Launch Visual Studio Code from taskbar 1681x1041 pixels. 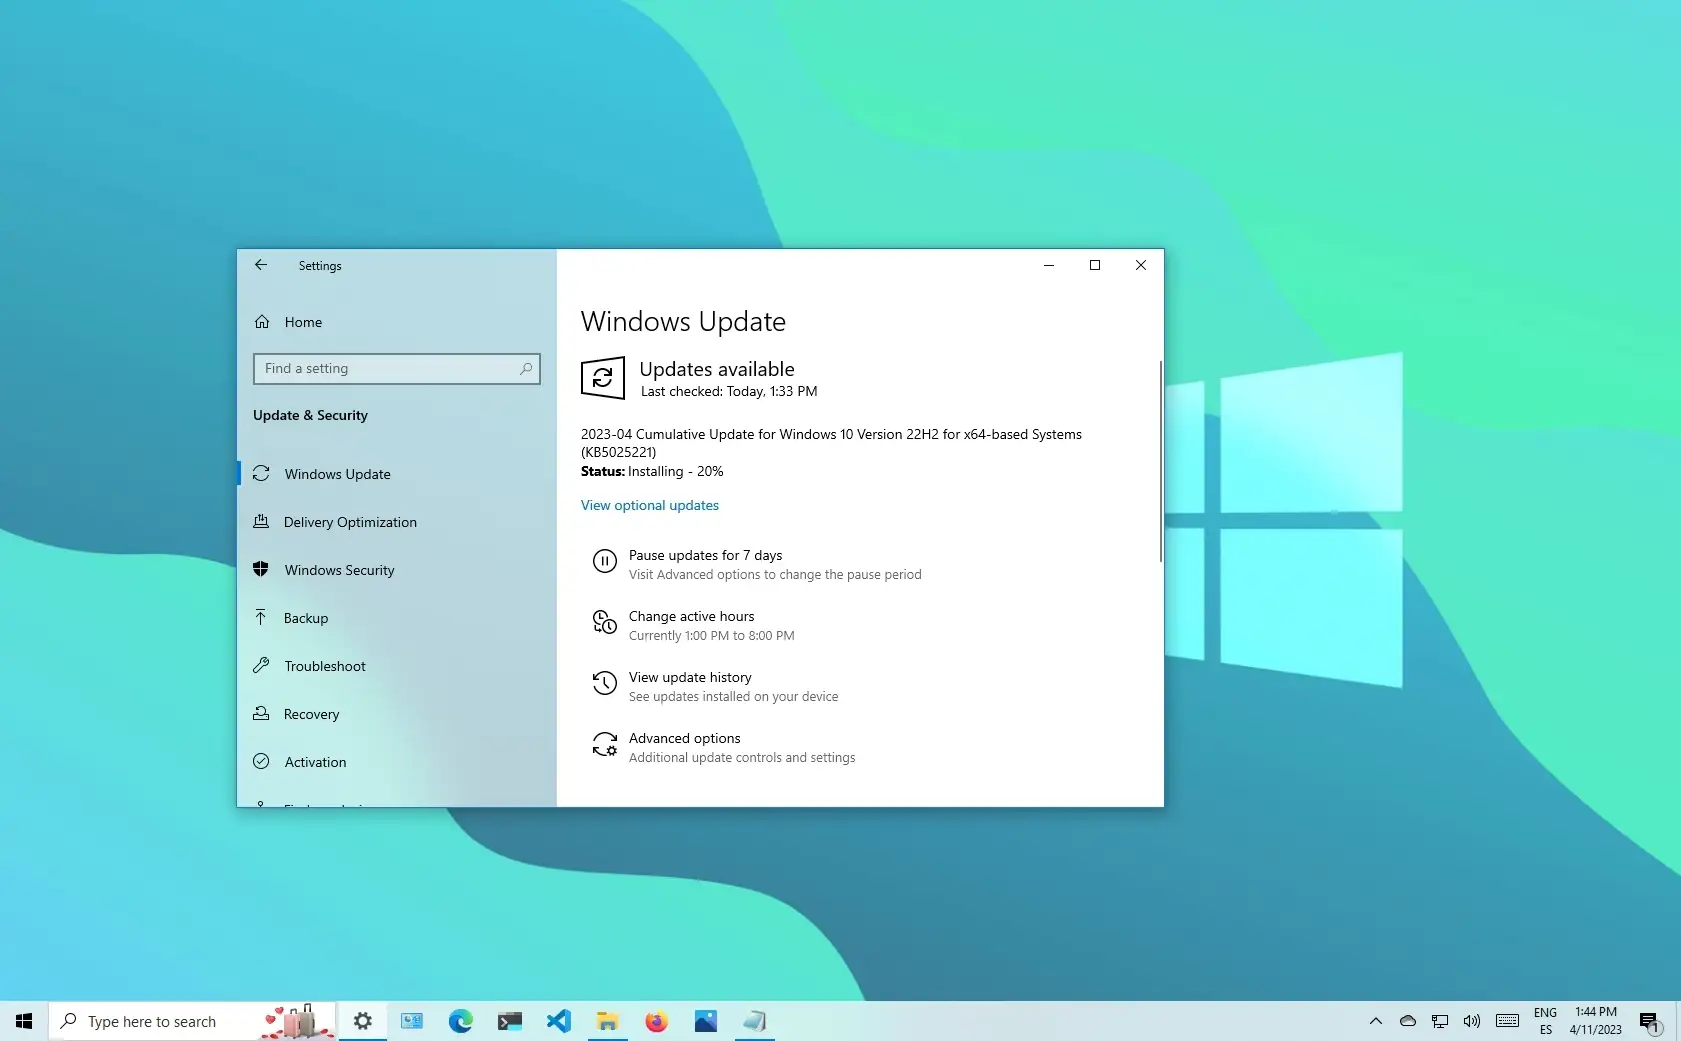tap(558, 1021)
